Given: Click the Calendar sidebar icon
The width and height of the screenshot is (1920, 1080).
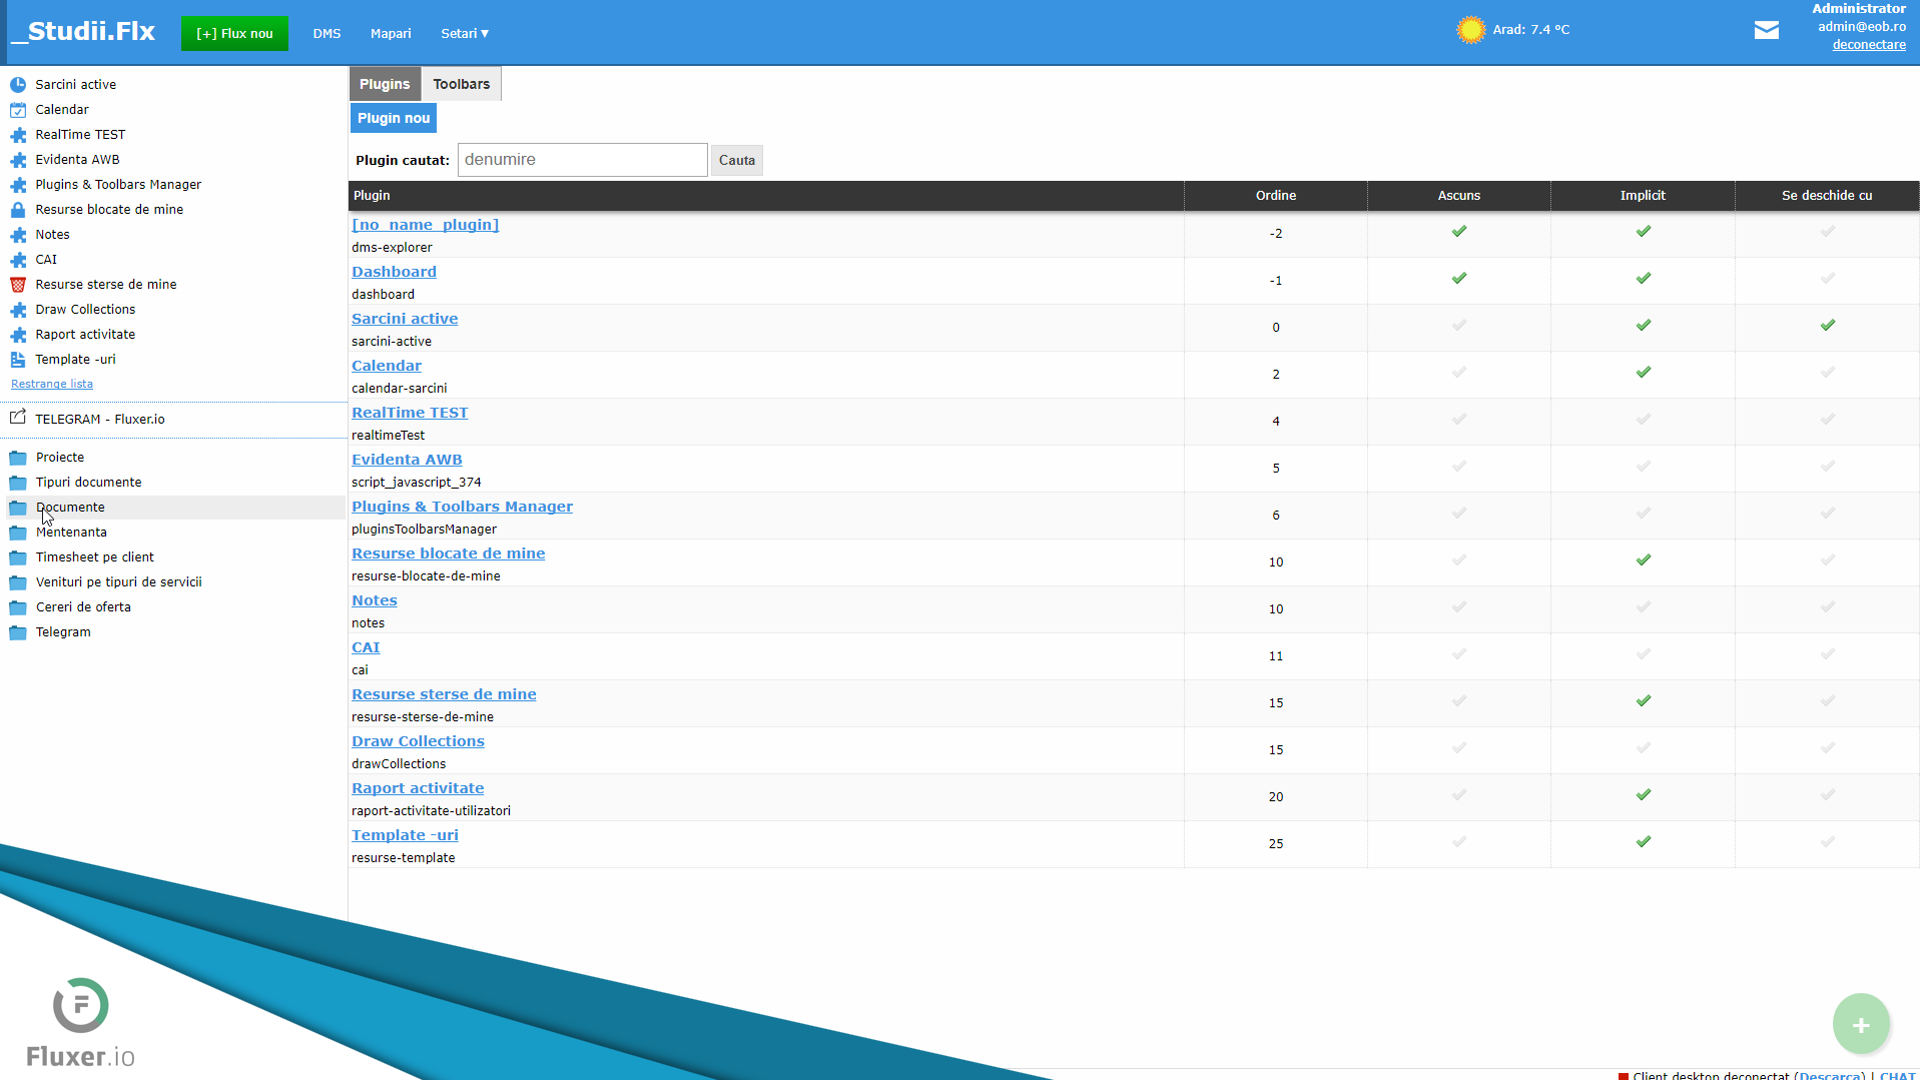Looking at the screenshot, I should click(18, 110).
